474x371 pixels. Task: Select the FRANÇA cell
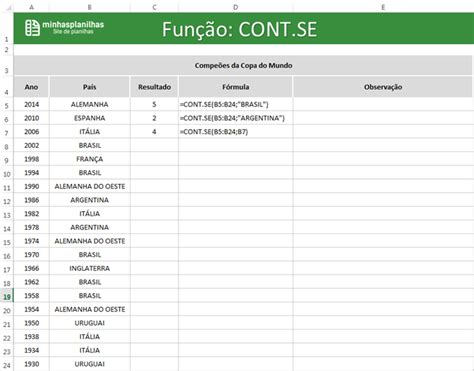coord(89,159)
